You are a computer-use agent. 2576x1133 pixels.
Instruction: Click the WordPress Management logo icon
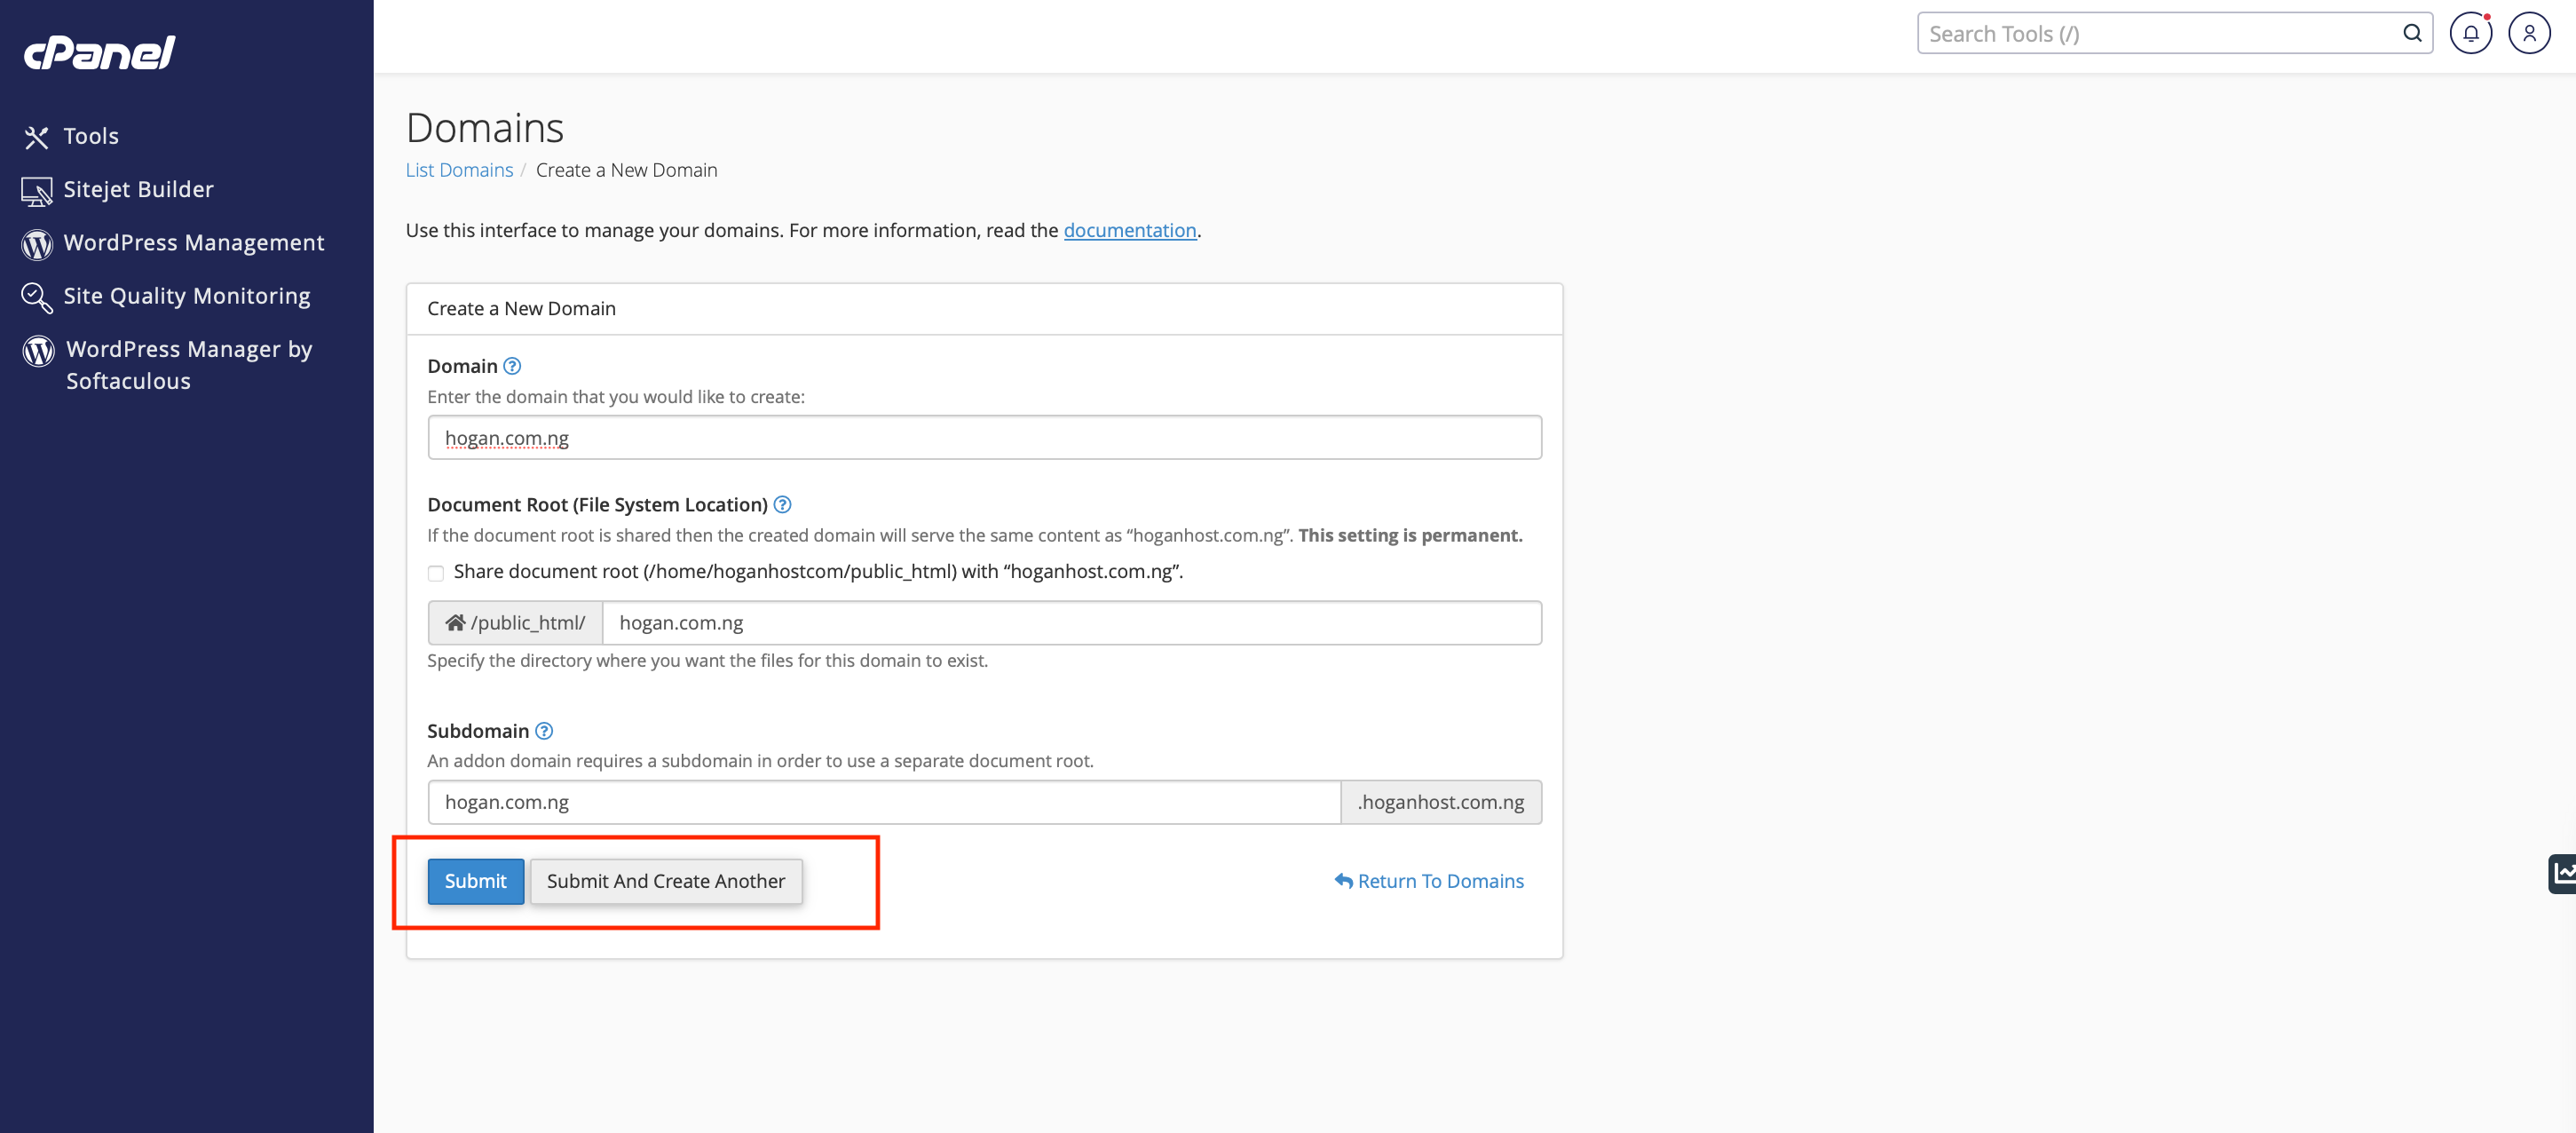tap(37, 244)
